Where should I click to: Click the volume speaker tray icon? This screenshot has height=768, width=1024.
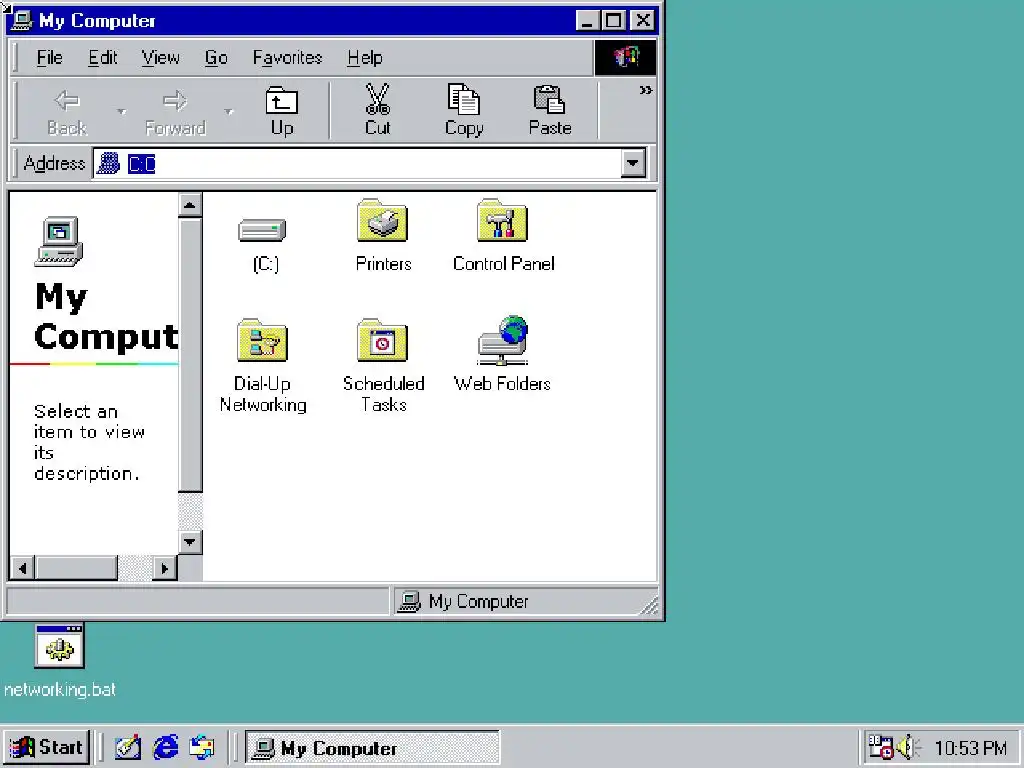pyautogui.click(x=908, y=747)
